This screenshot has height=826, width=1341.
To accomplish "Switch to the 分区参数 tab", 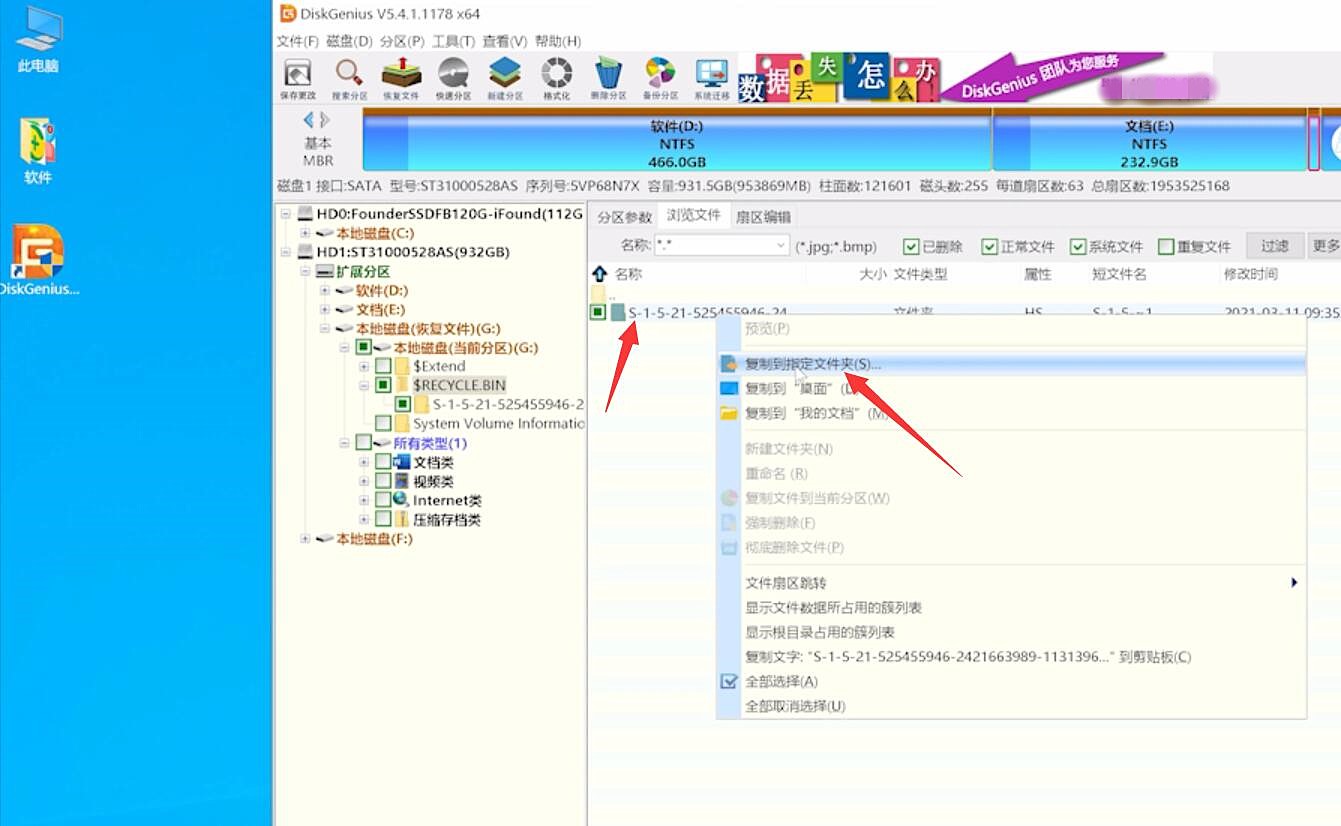I will tap(624, 217).
